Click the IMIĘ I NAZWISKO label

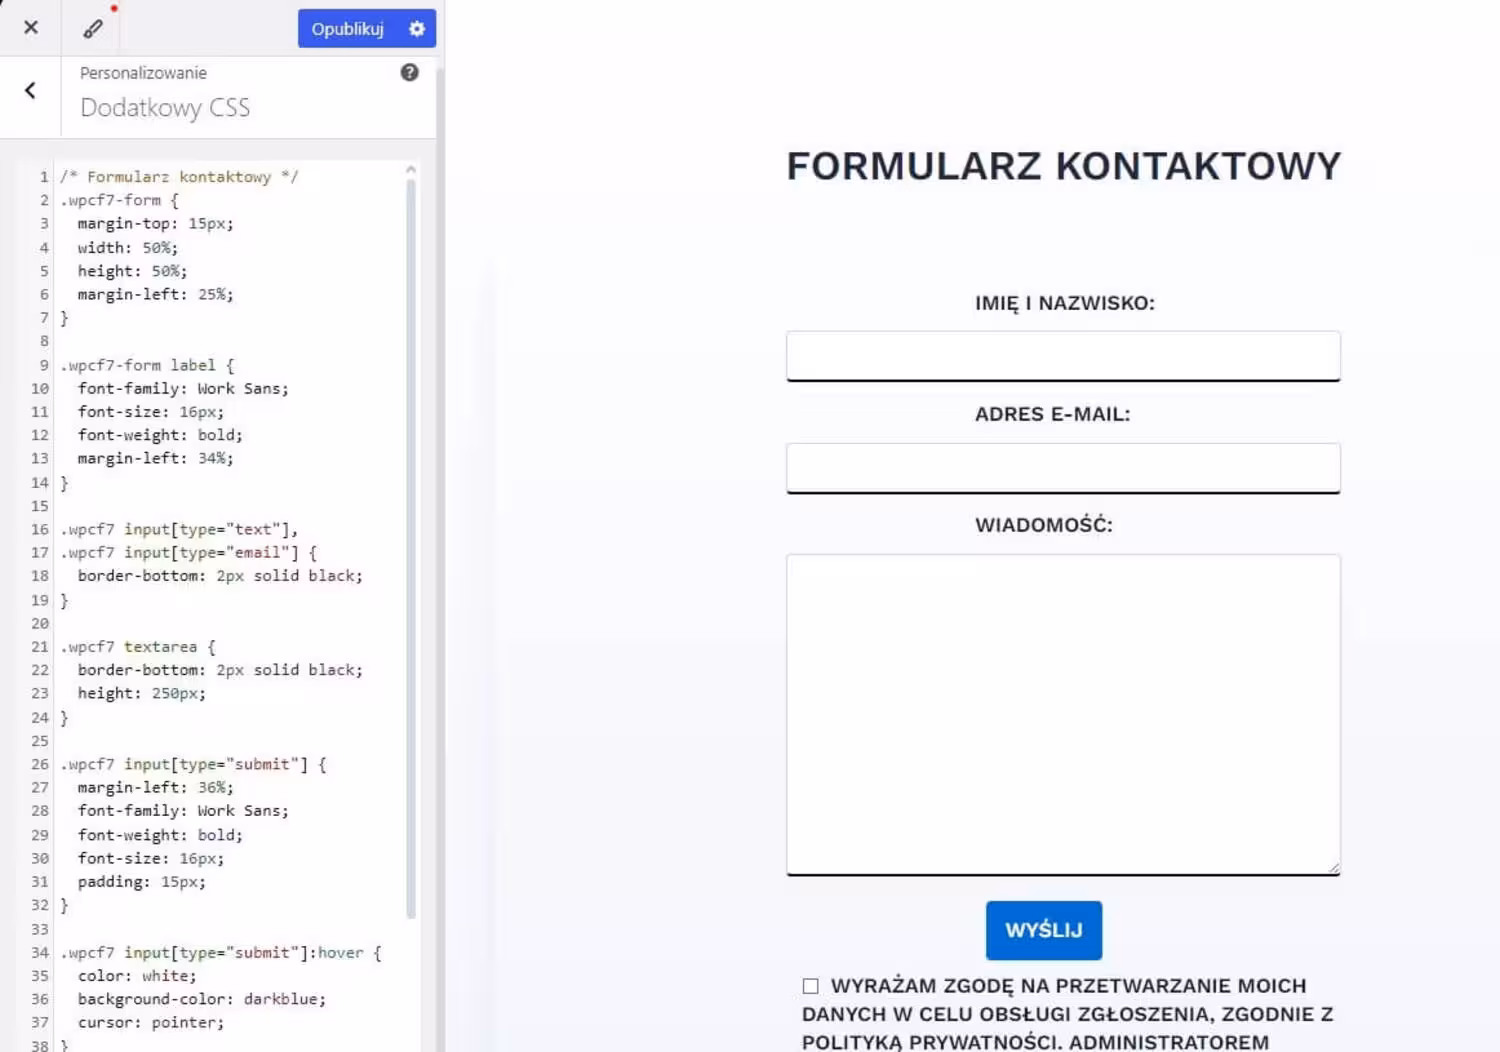(1065, 303)
